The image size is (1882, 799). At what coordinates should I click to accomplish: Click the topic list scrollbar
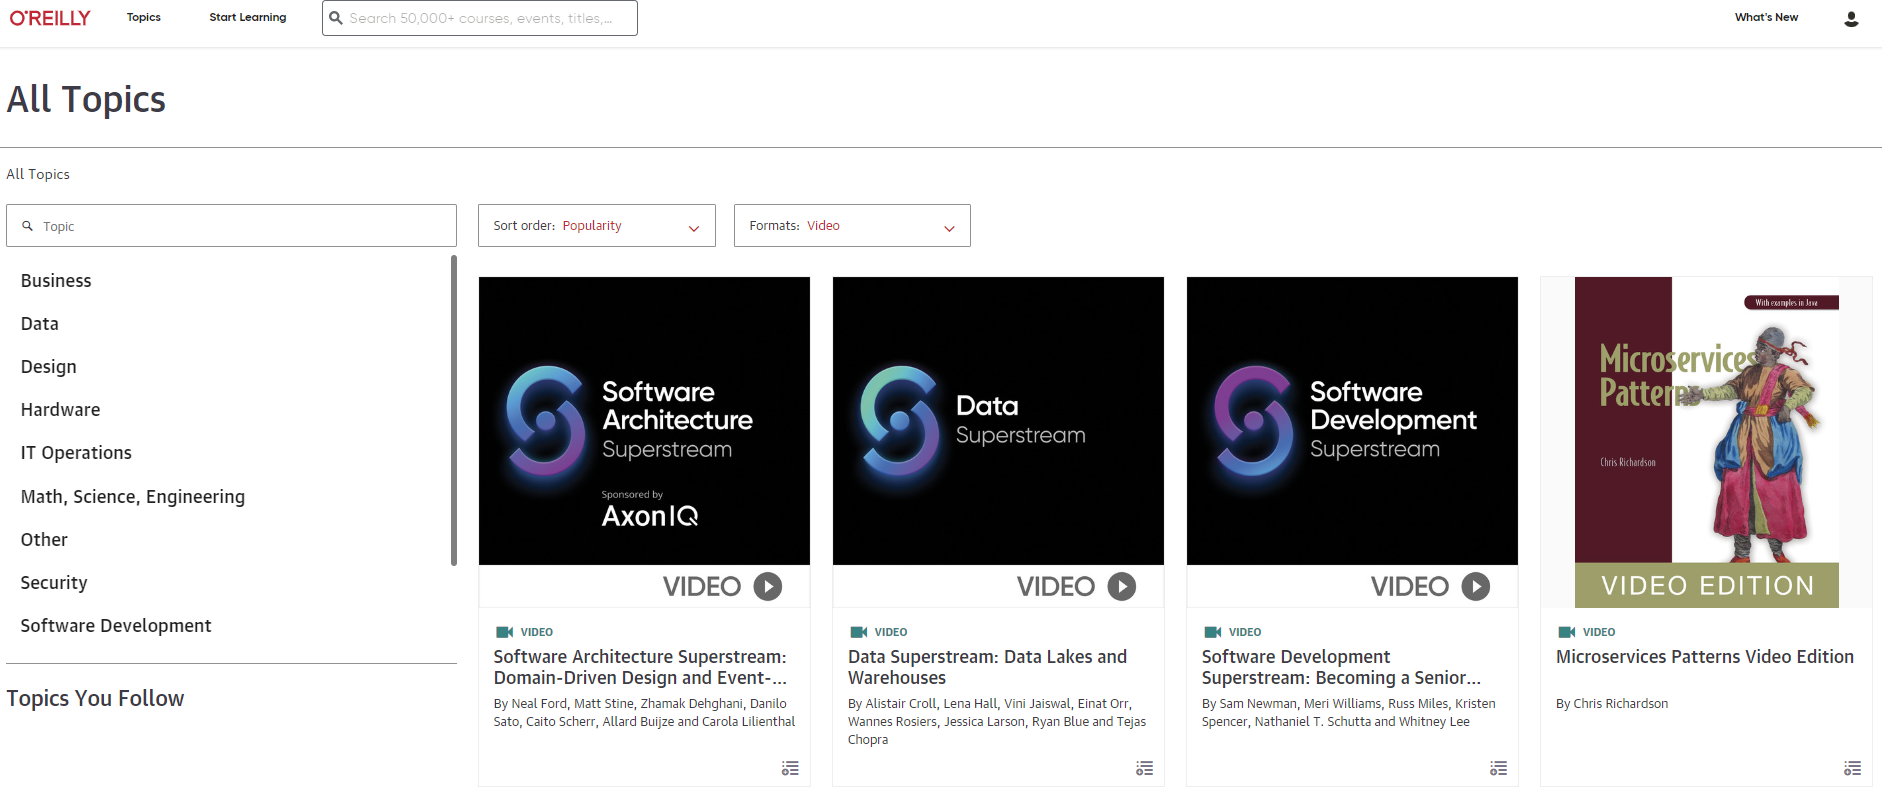tap(454, 410)
